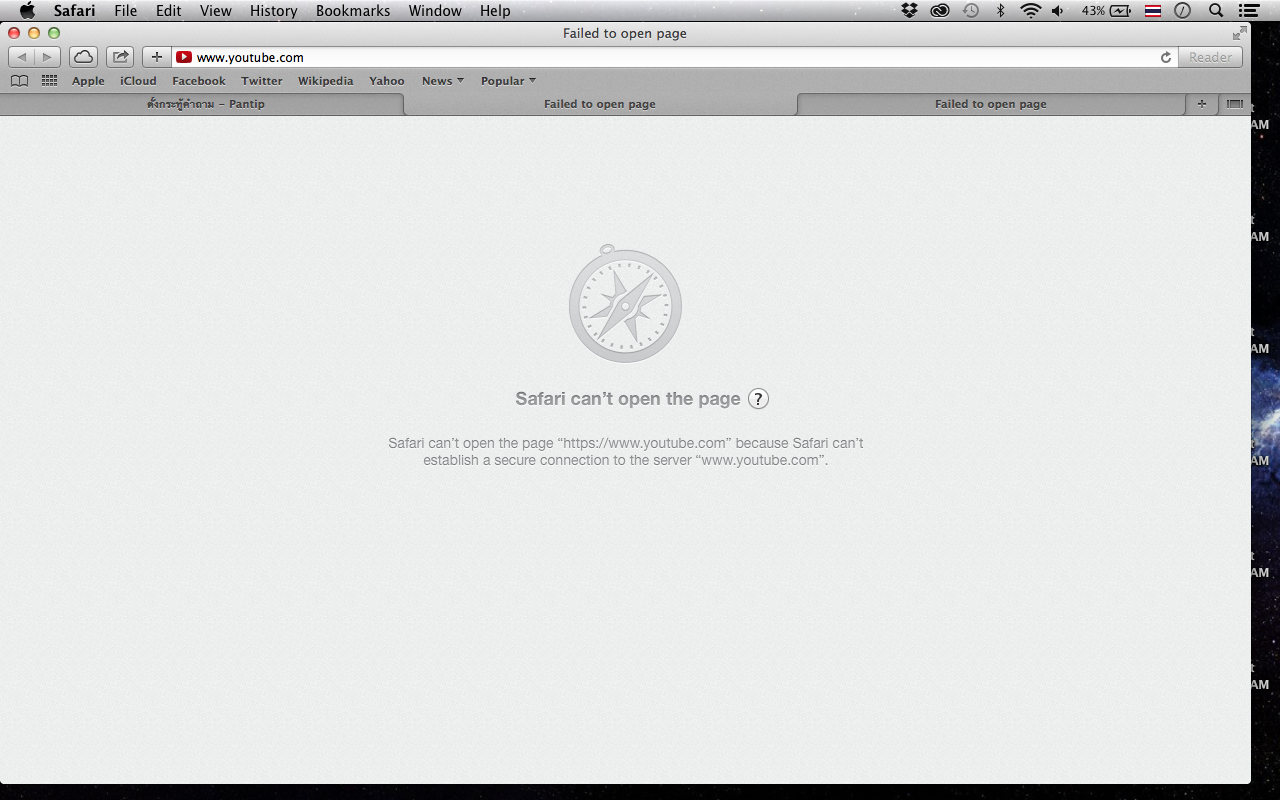Open the Facebook bookmark
The image size is (1280, 800).
(199, 81)
